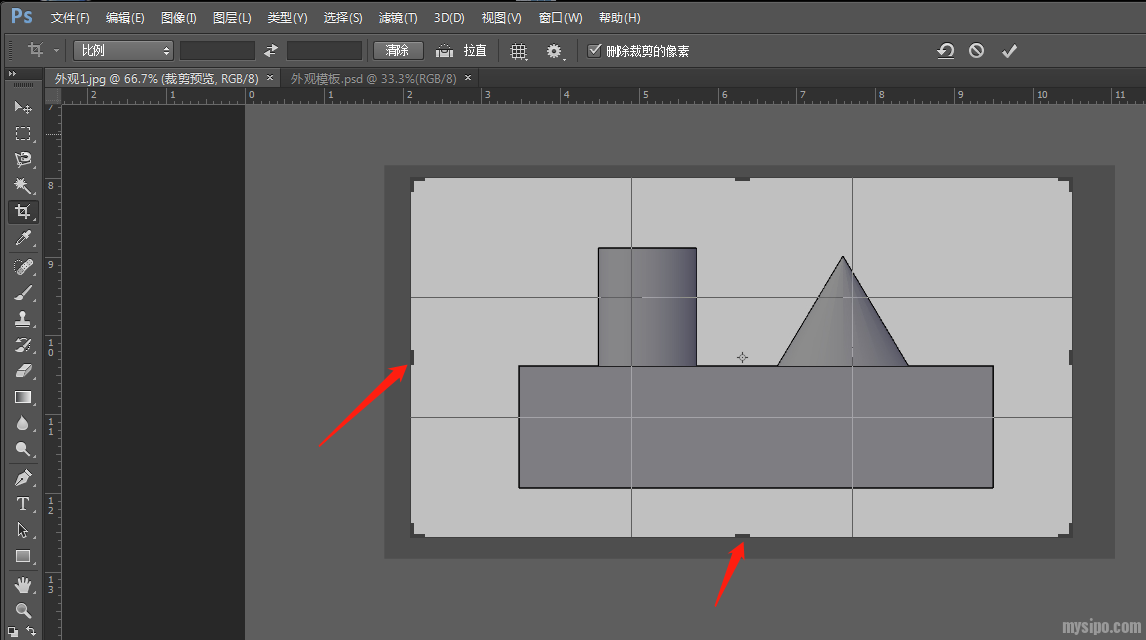Open the crop overlay grid options
The image size is (1146, 640).
(x=518, y=51)
